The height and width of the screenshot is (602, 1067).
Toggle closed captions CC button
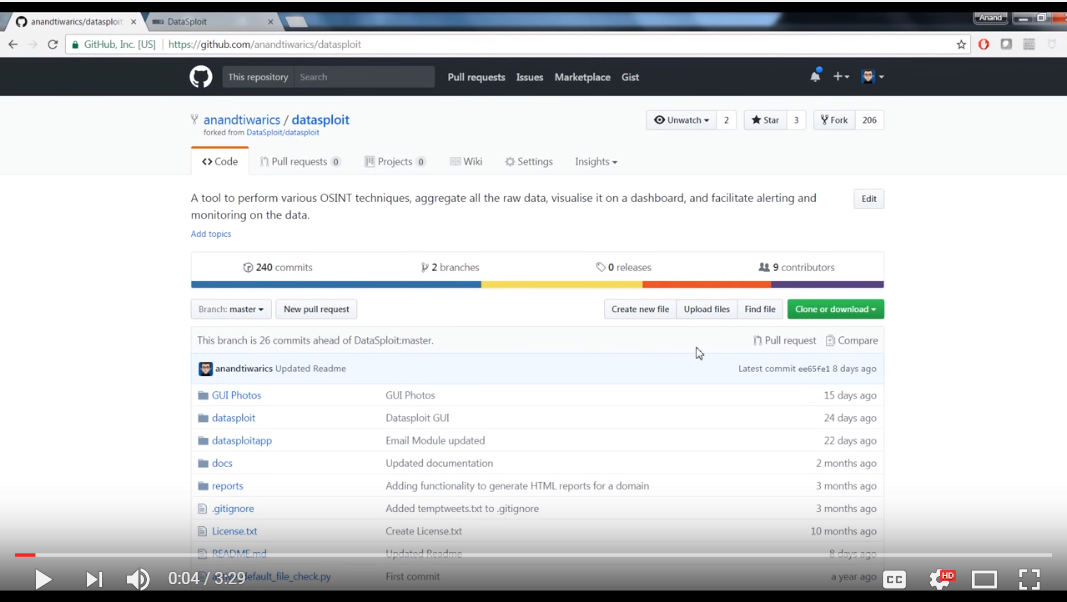coord(894,579)
